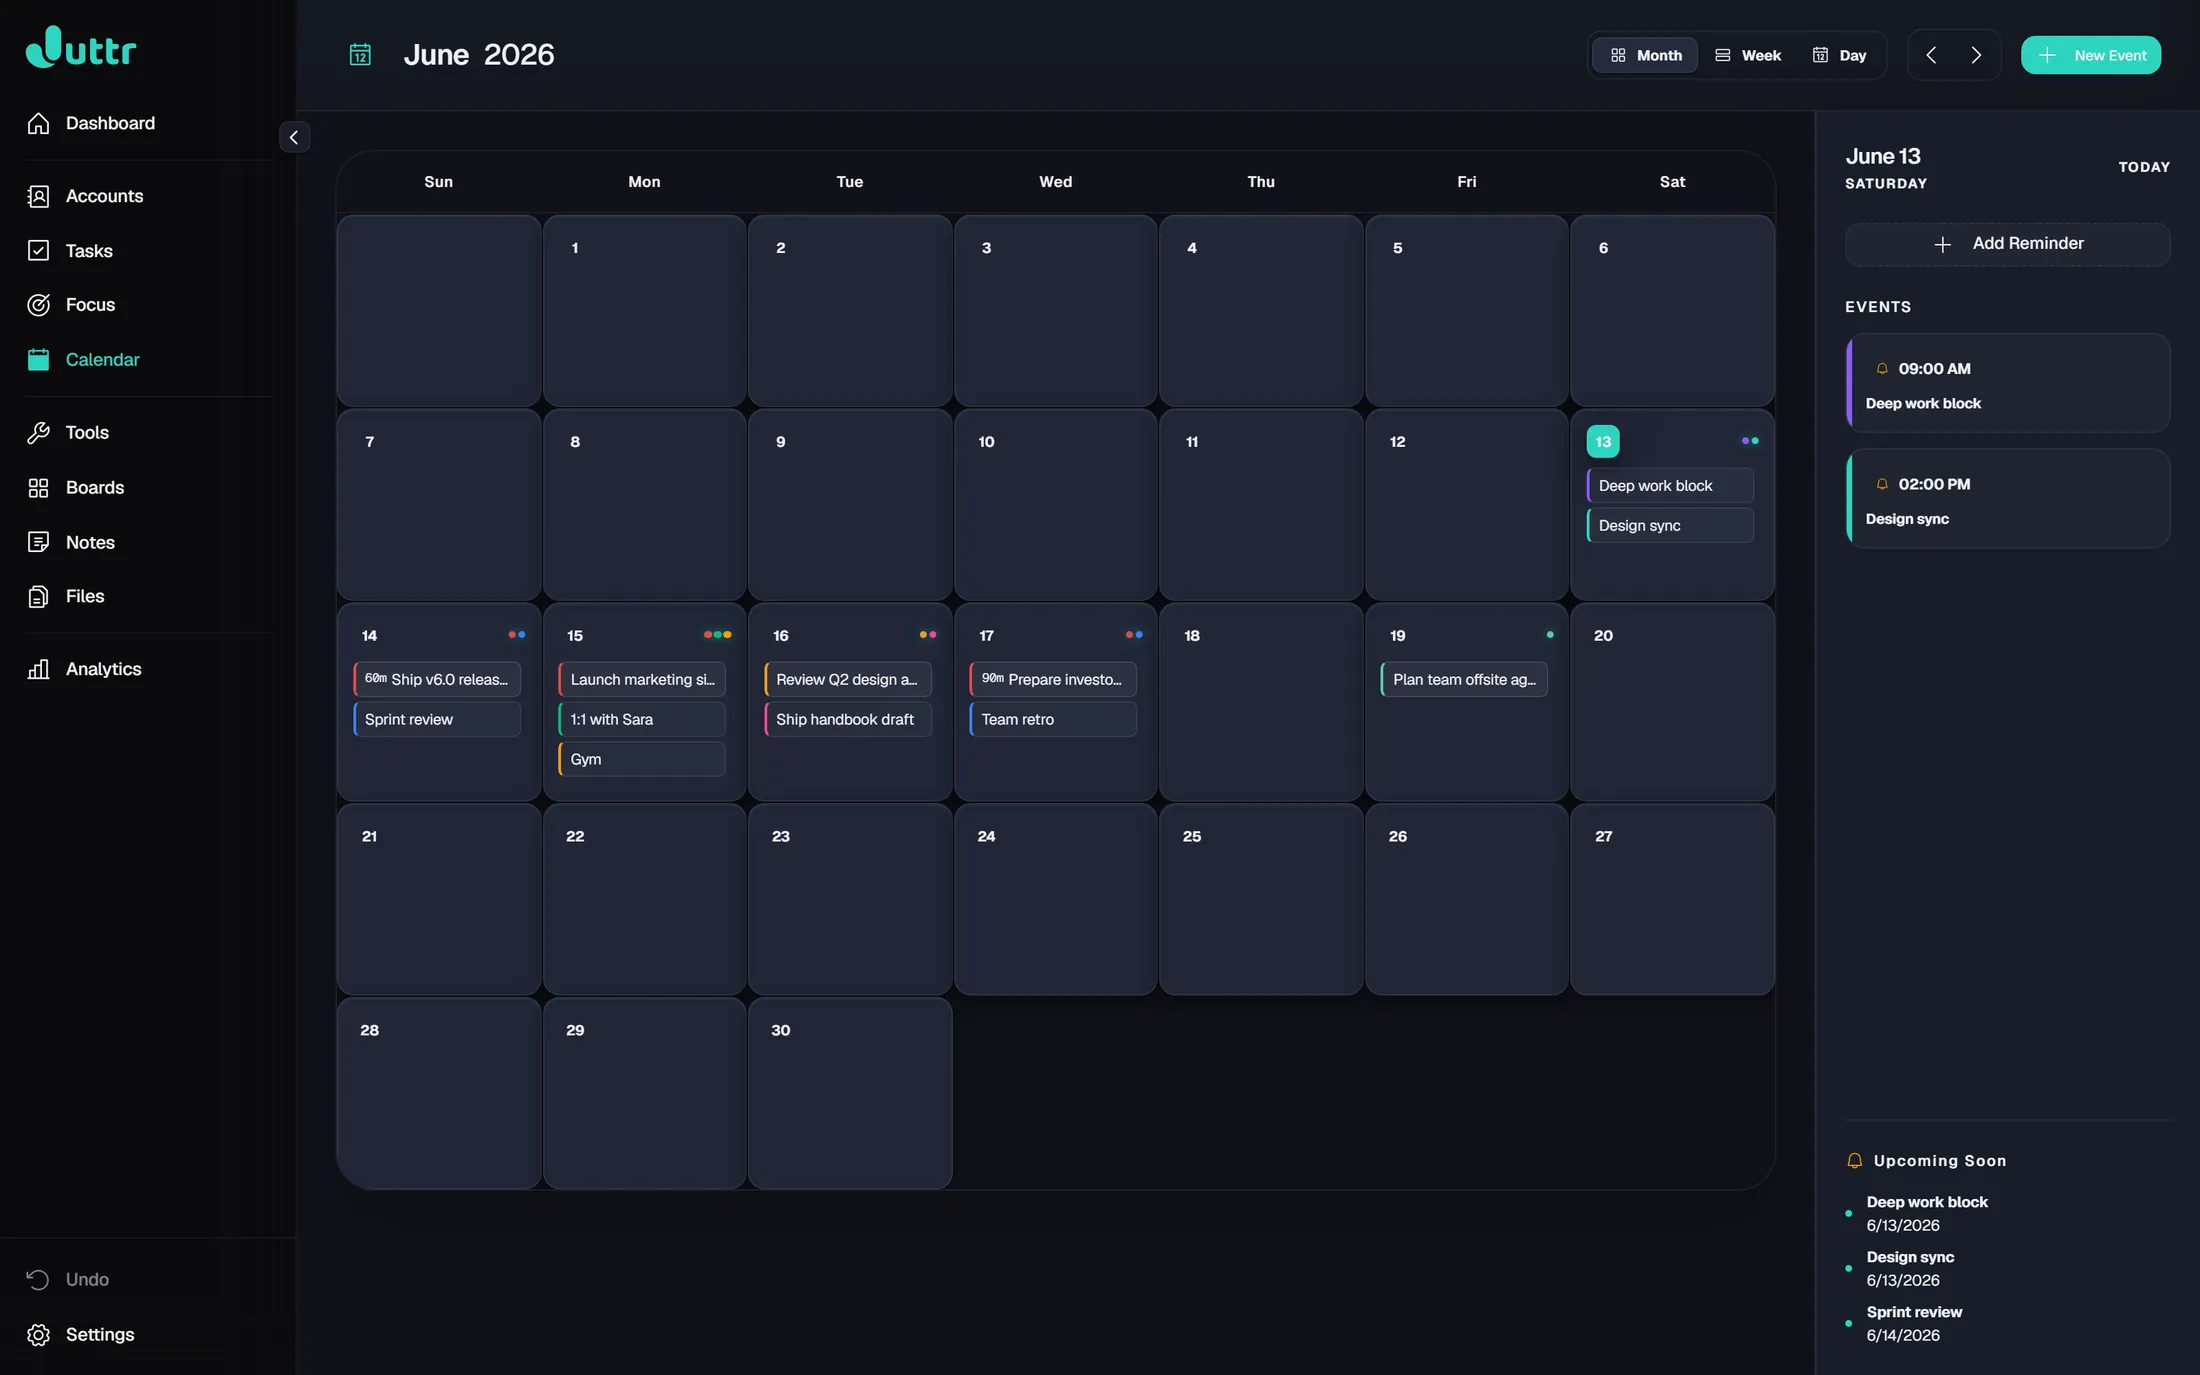
Task: Click the Upcoming Soon bell icon
Action: tap(1855, 1161)
